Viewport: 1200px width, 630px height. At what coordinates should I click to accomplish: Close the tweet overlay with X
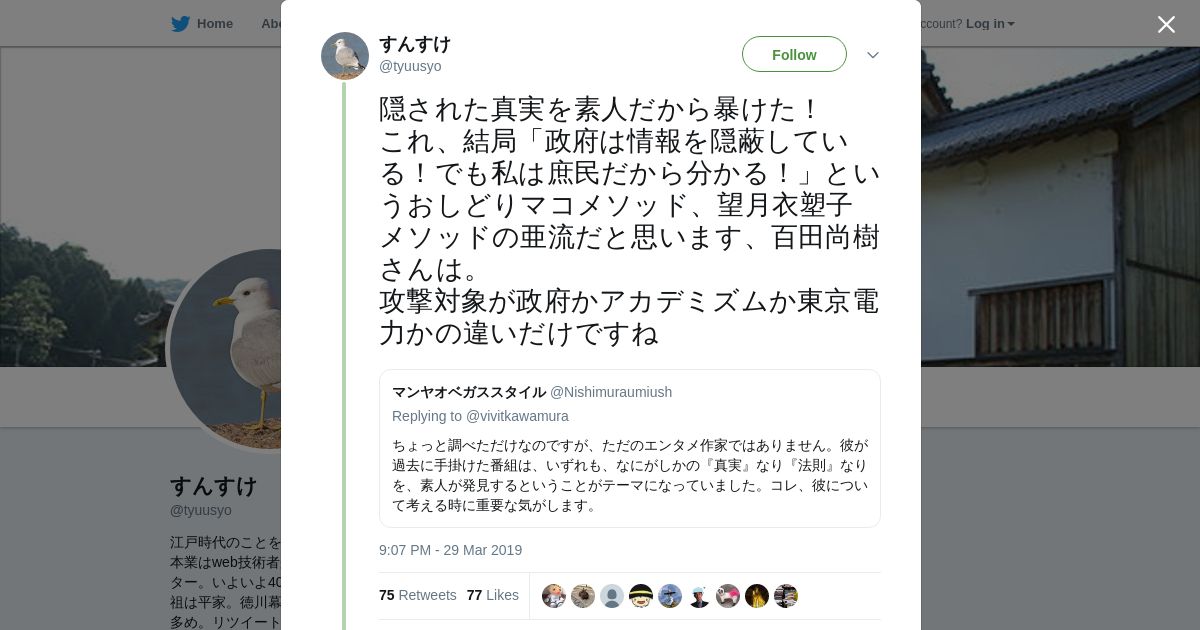tap(1166, 24)
